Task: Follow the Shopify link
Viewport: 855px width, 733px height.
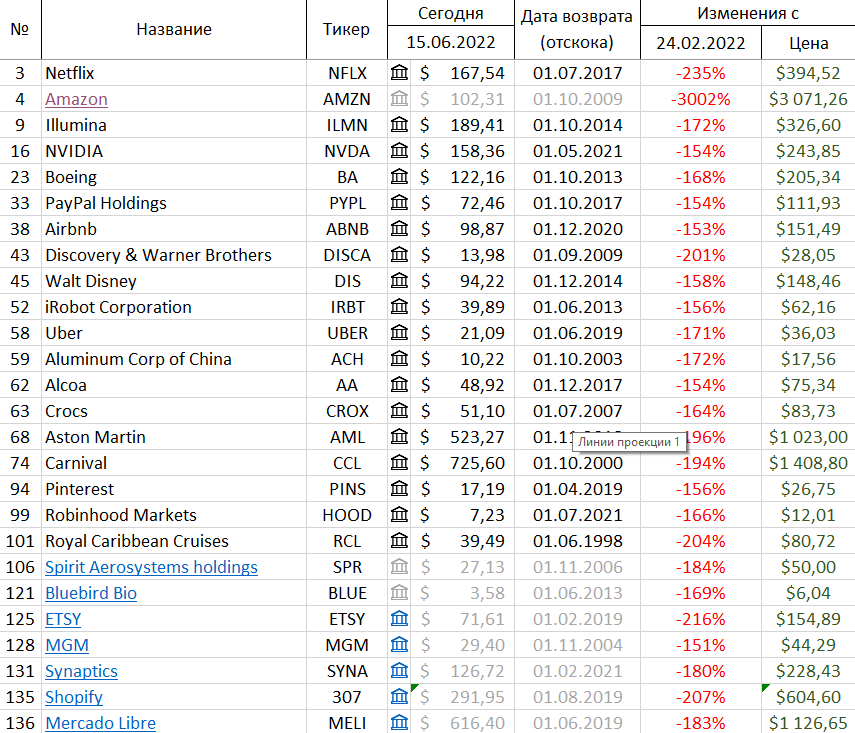Action: point(74,697)
